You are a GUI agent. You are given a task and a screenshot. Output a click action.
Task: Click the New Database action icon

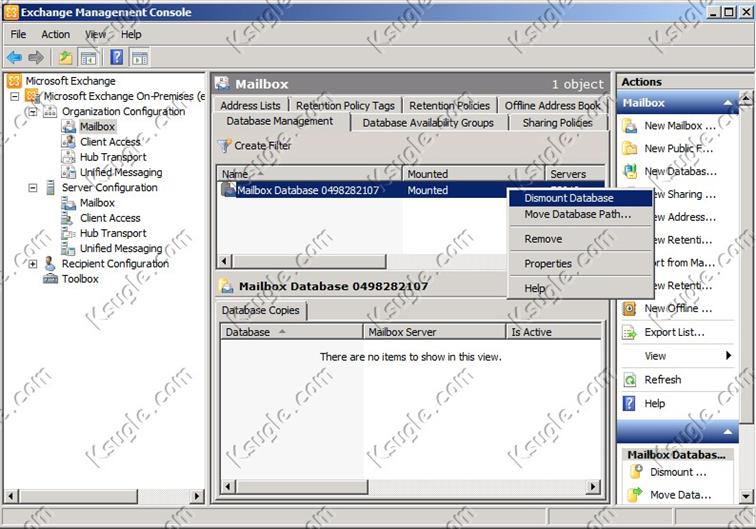(630, 171)
